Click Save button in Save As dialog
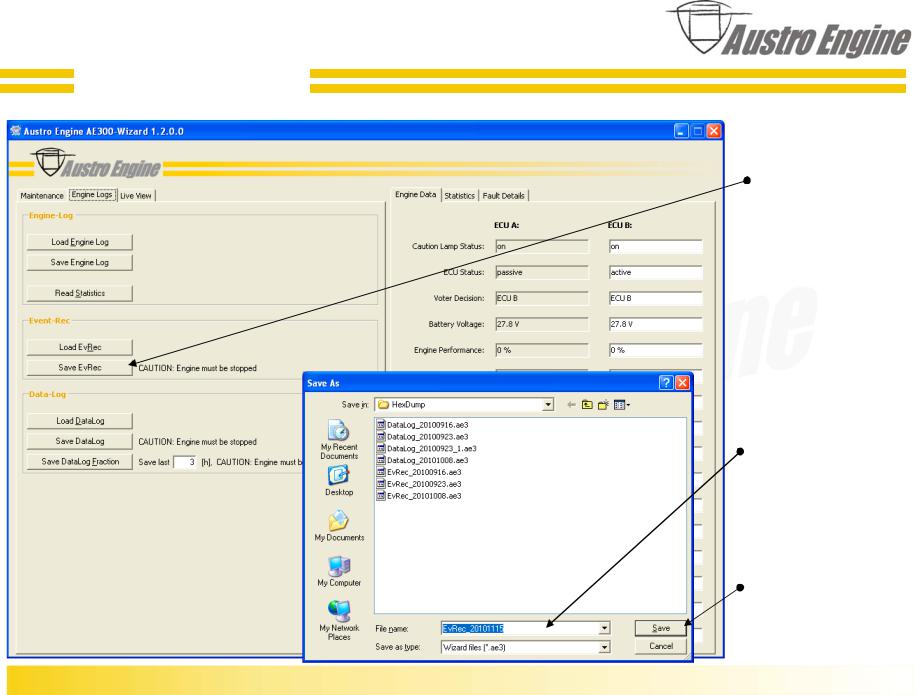The width and height of the screenshot is (915, 695). coord(661,628)
